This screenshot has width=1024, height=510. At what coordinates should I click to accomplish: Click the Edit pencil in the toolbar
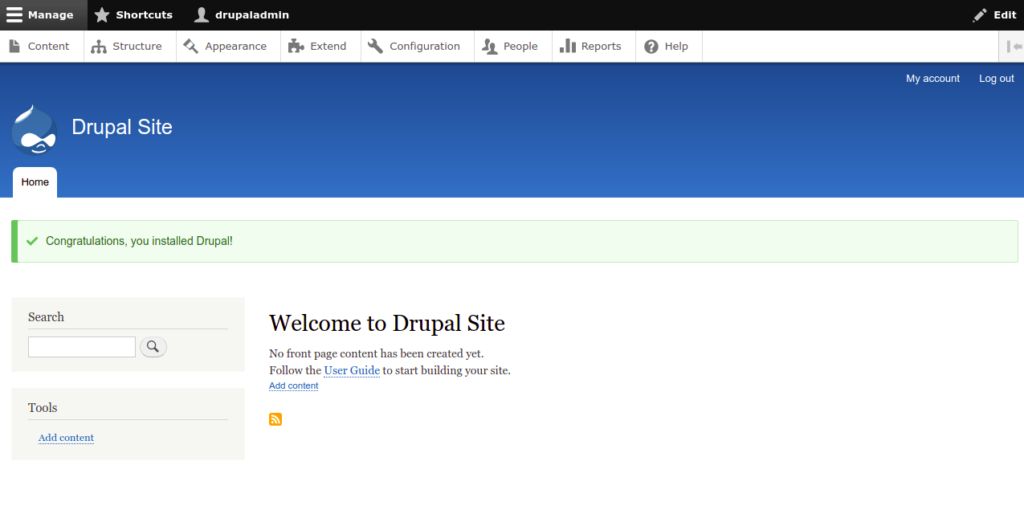click(994, 15)
